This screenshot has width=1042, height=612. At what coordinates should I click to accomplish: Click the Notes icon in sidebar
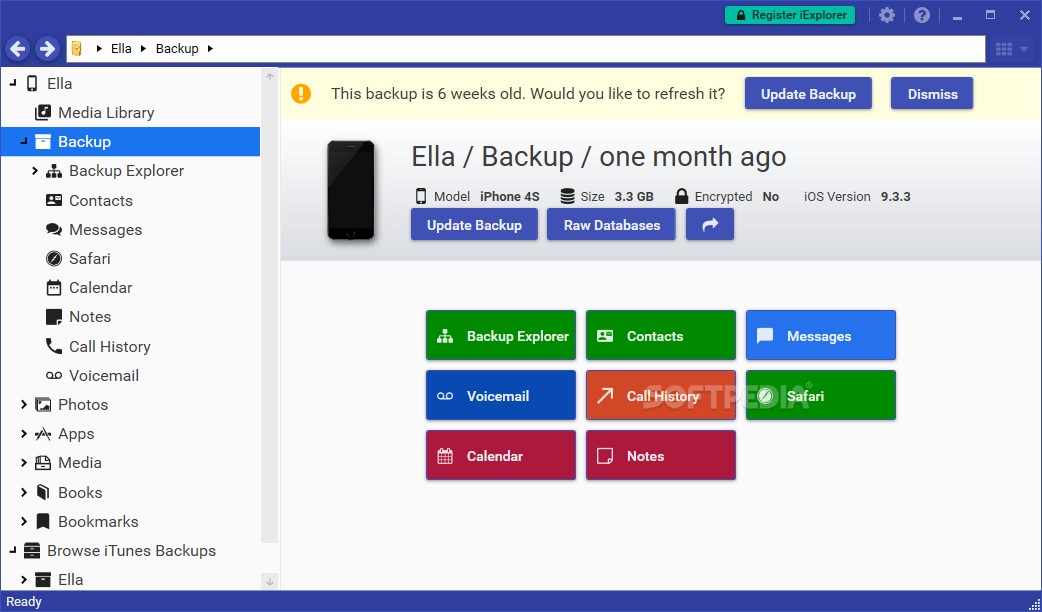point(54,317)
